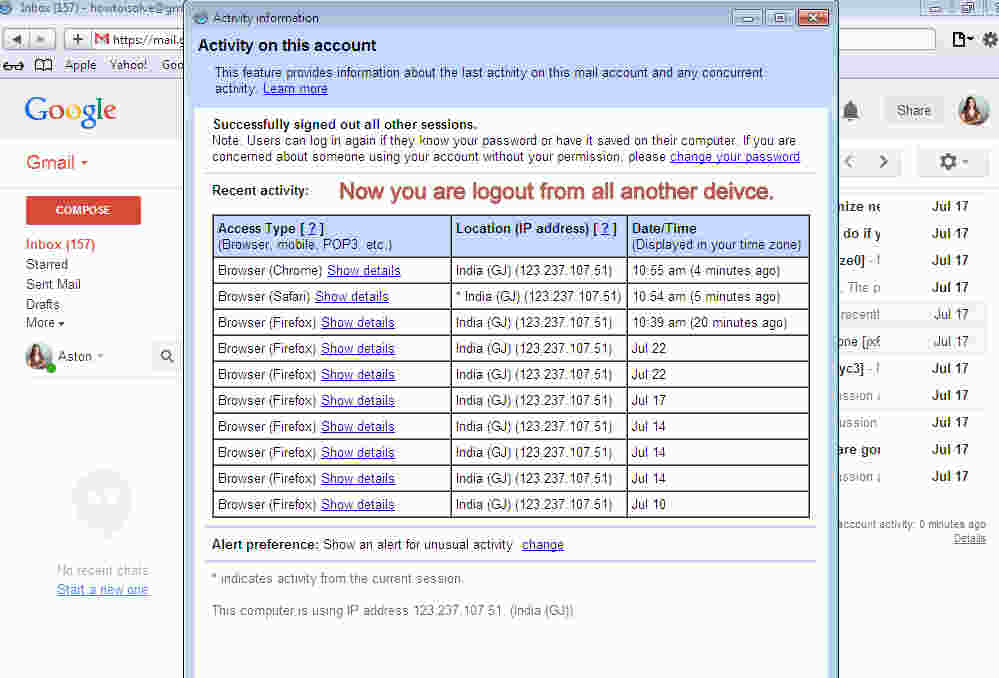
Task: Click the COMPOSE button
Action: click(x=83, y=210)
